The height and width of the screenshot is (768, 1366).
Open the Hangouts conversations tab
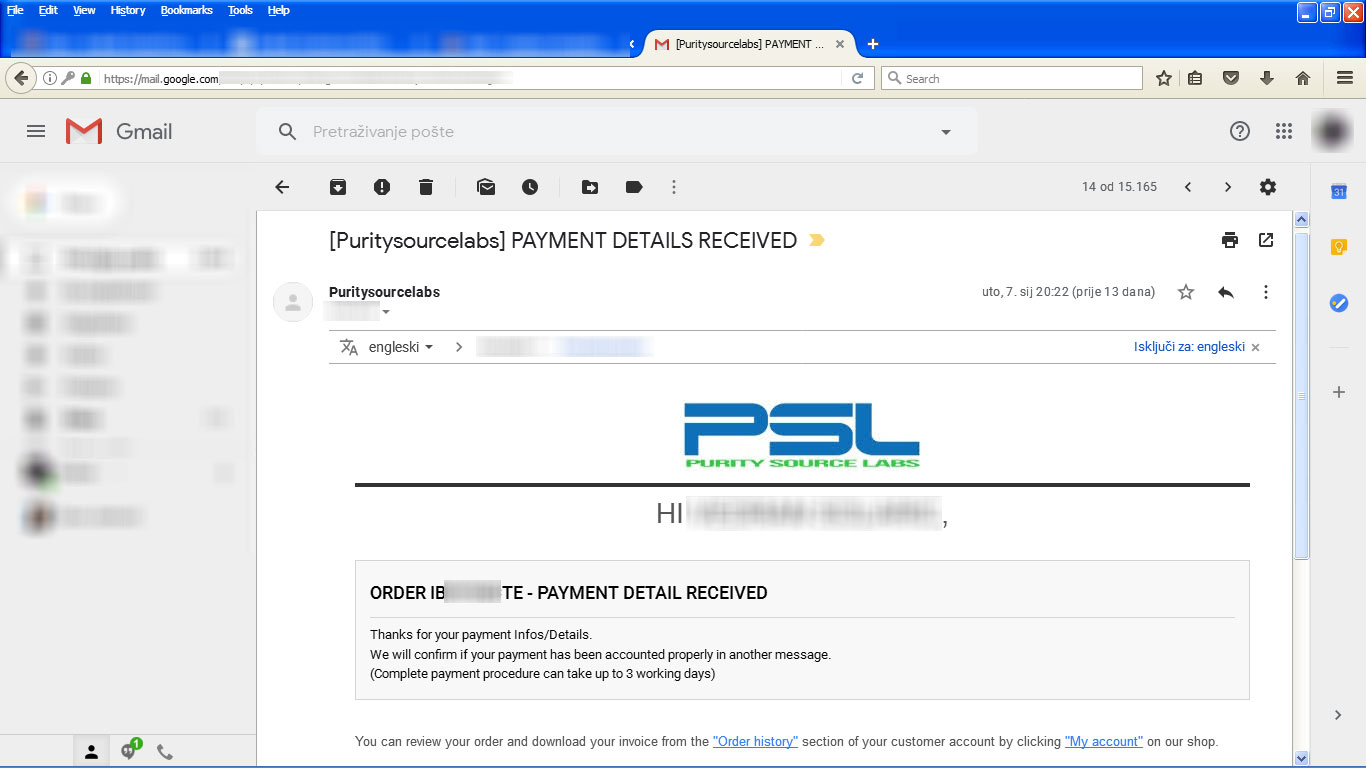pos(128,751)
